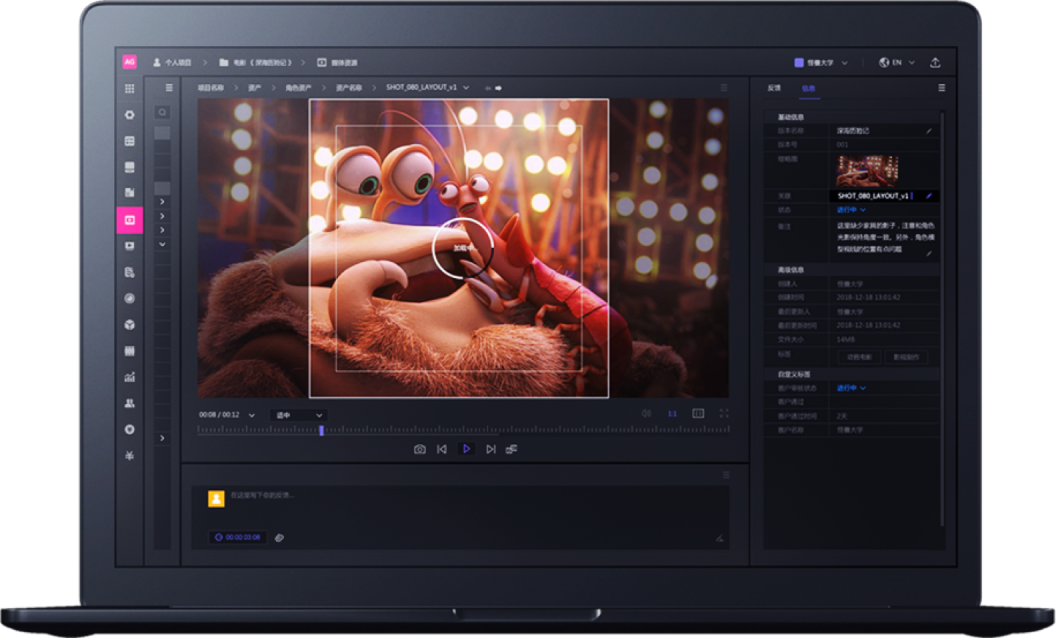
Task: Open the EN language dropdown
Action: point(896,62)
